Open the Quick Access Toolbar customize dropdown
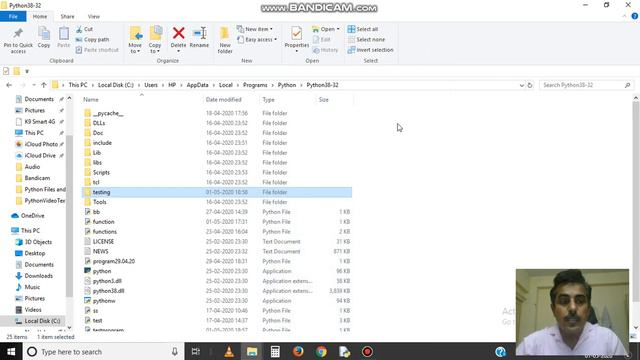Screen dimensions: 640x360 click(x=27, y=71)
